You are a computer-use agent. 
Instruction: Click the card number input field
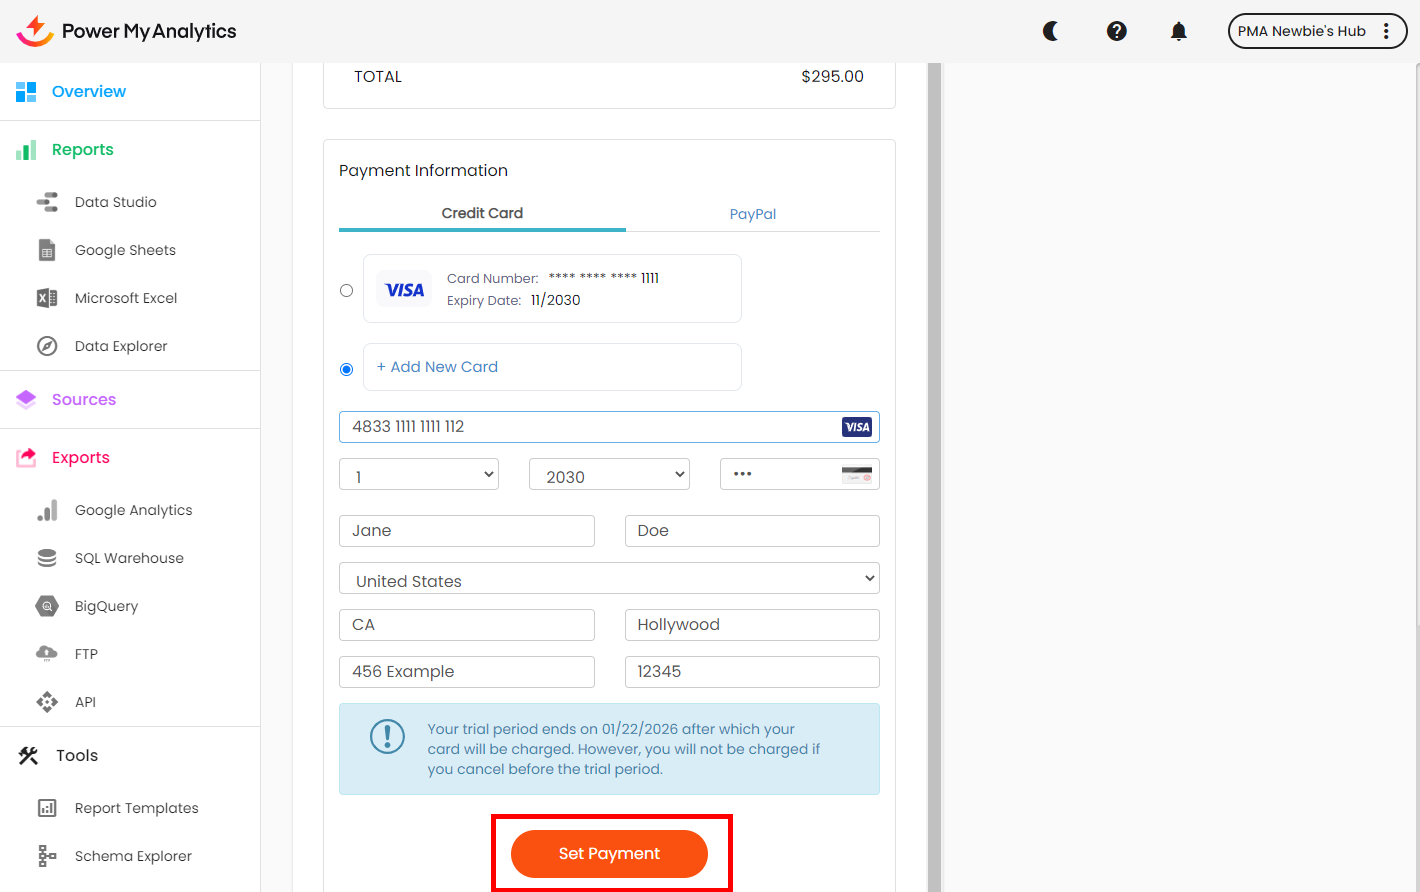590,427
